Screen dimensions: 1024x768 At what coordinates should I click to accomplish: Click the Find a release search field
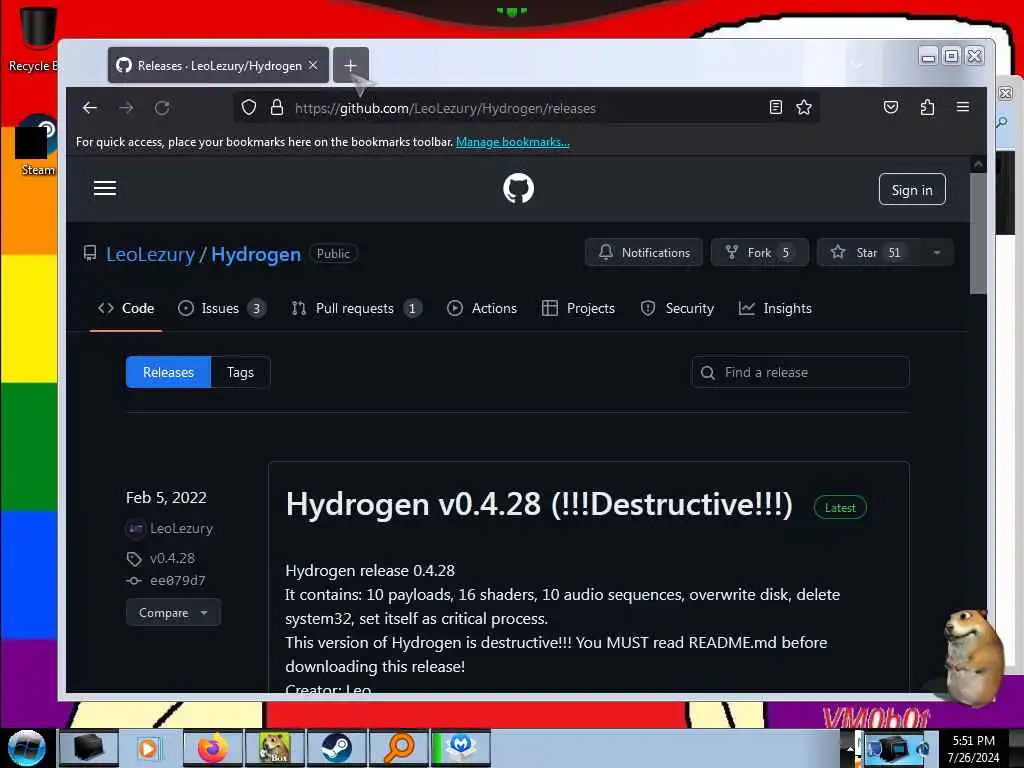(x=800, y=372)
